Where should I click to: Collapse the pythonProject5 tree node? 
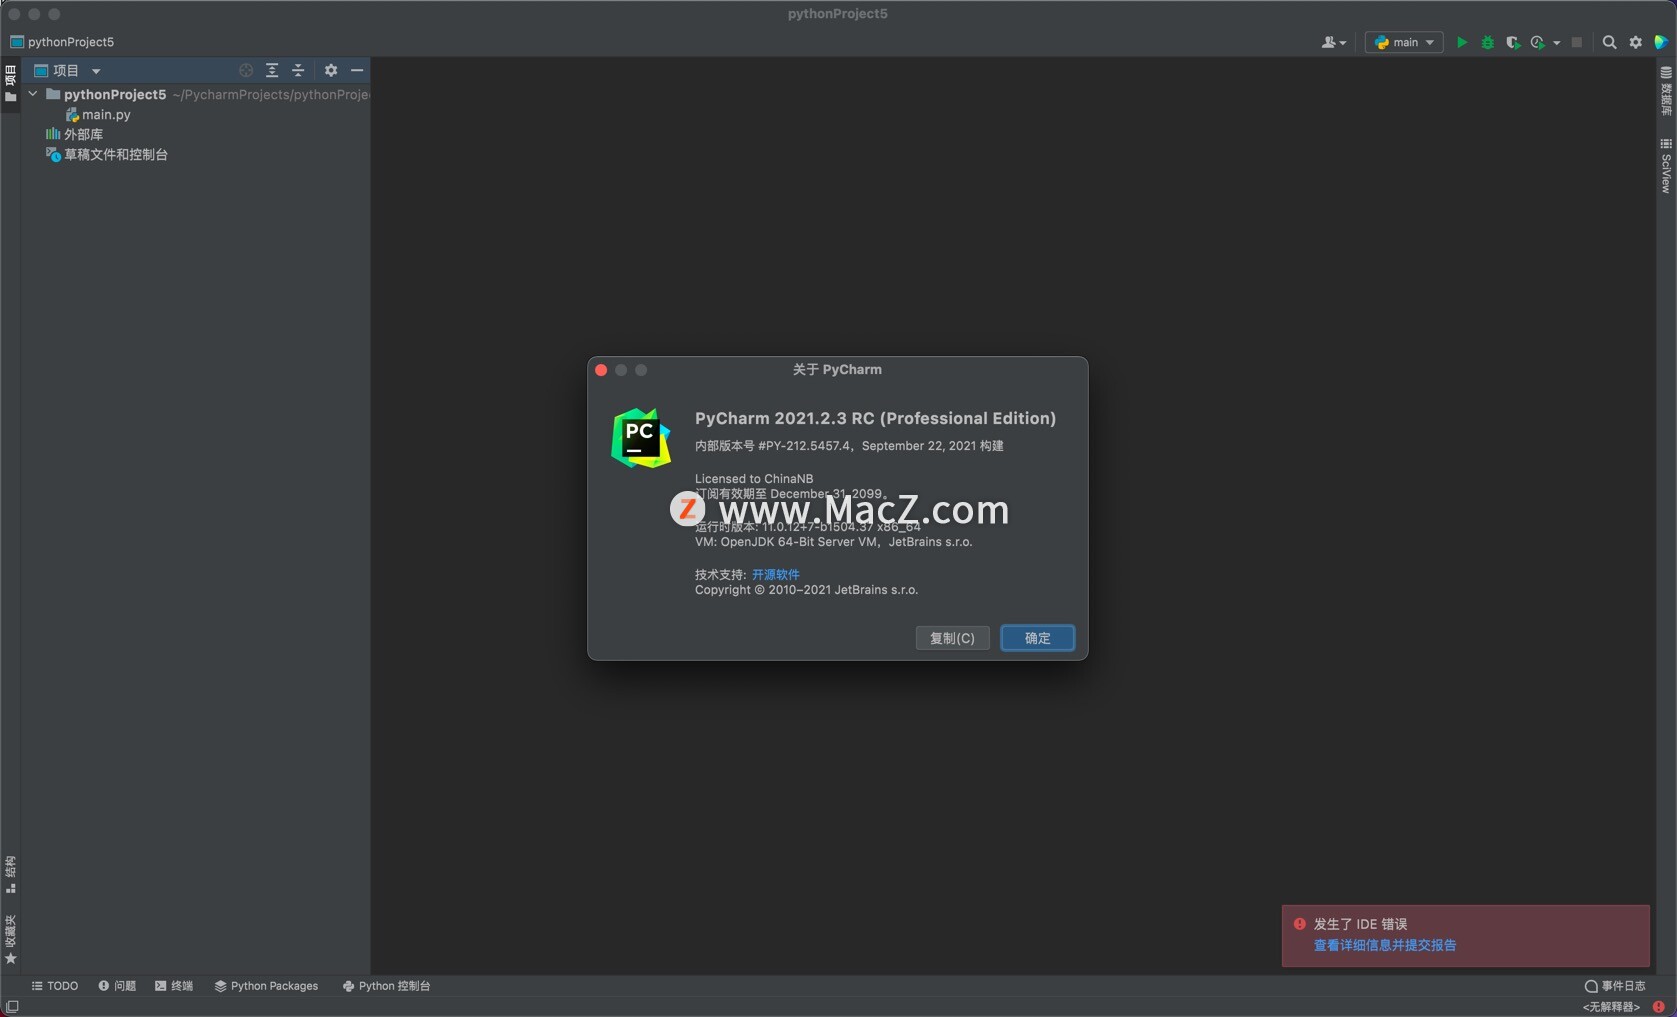(33, 94)
